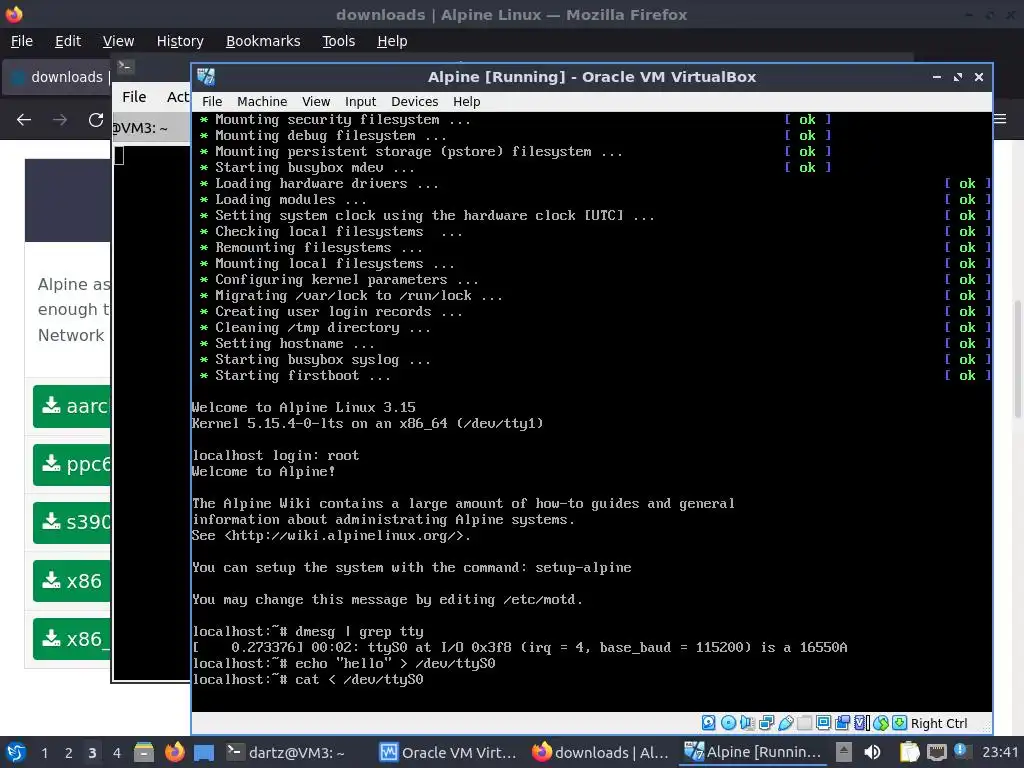Open the Devices menu in VirtualBox

pyautogui.click(x=415, y=101)
